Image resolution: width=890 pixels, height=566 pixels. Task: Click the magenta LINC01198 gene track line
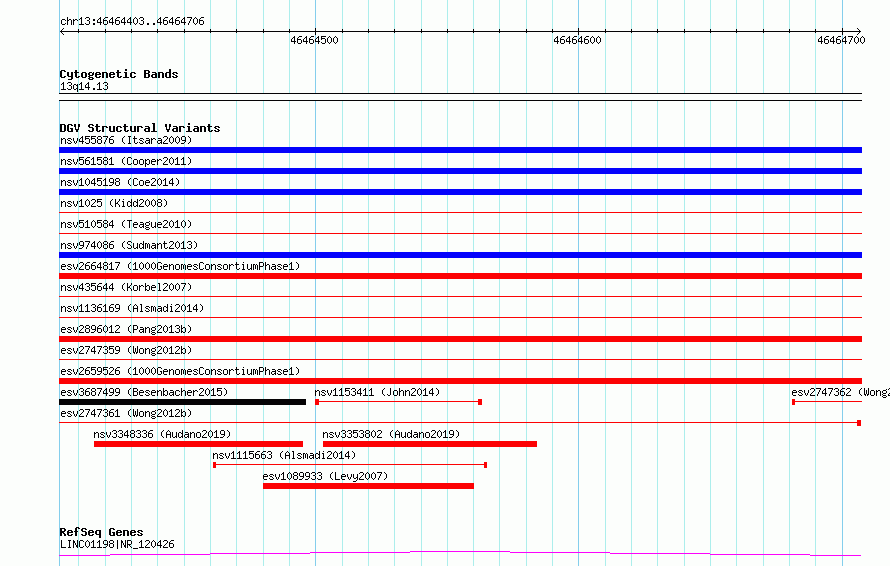click(460, 553)
